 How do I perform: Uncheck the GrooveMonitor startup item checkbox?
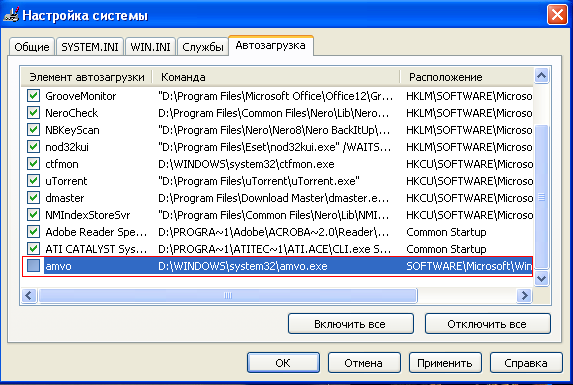[x=33, y=96]
